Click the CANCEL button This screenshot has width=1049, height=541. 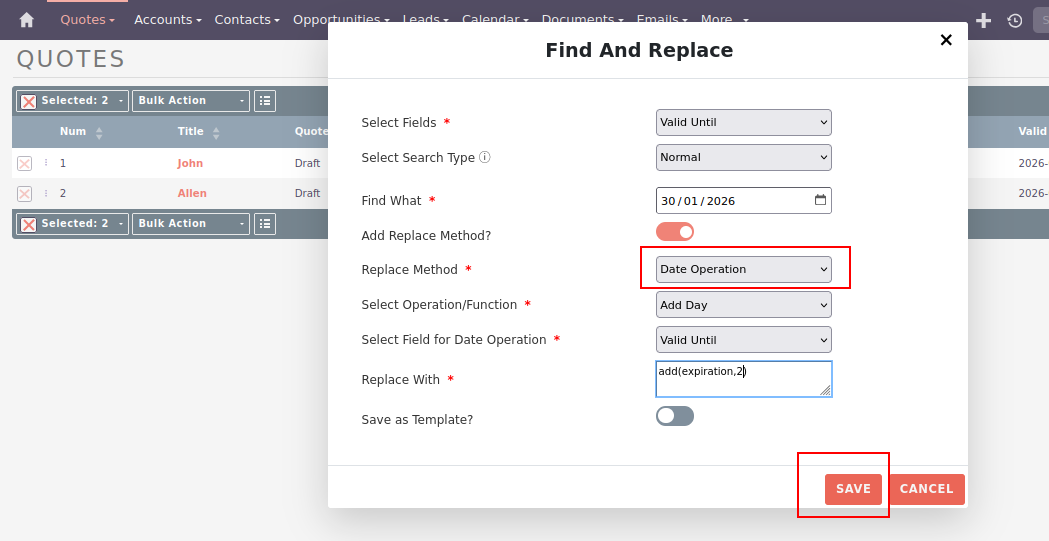[x=926, y=489]
